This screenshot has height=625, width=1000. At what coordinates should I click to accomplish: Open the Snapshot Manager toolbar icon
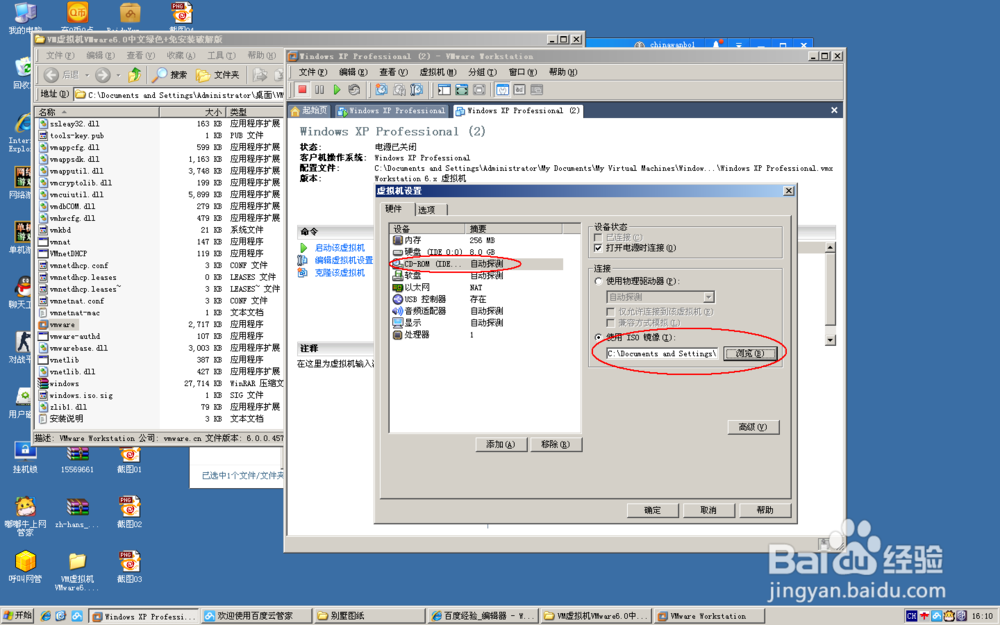point(416,90)
